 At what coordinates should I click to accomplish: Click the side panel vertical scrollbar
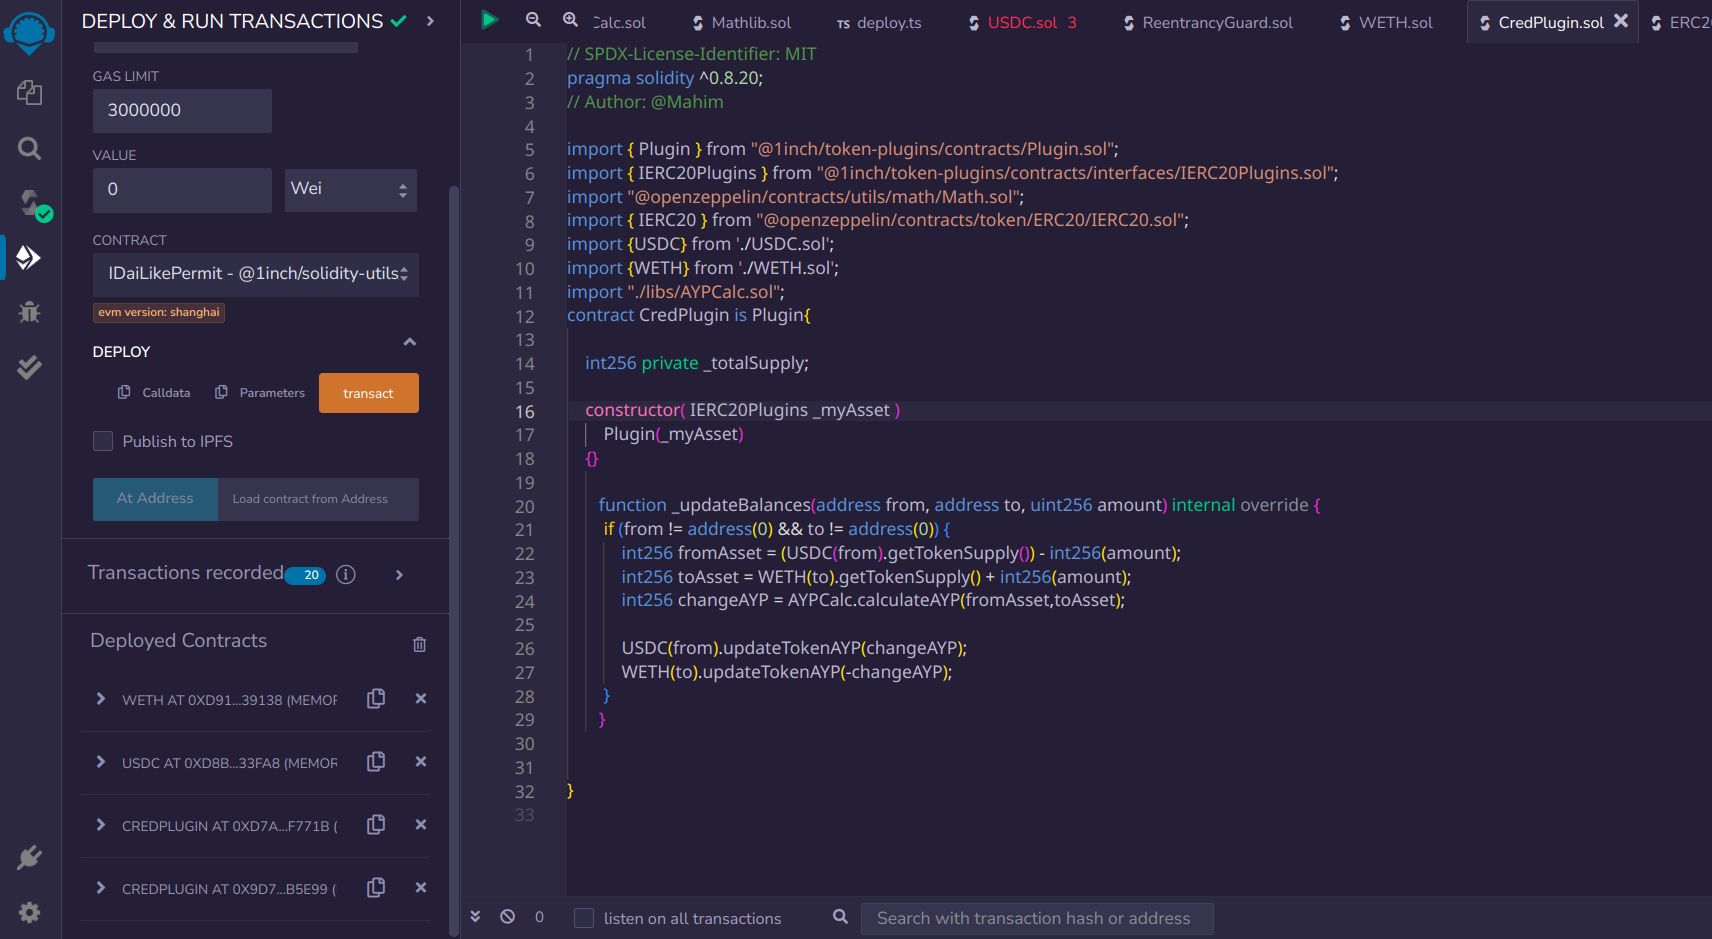(x=454, y=560)
